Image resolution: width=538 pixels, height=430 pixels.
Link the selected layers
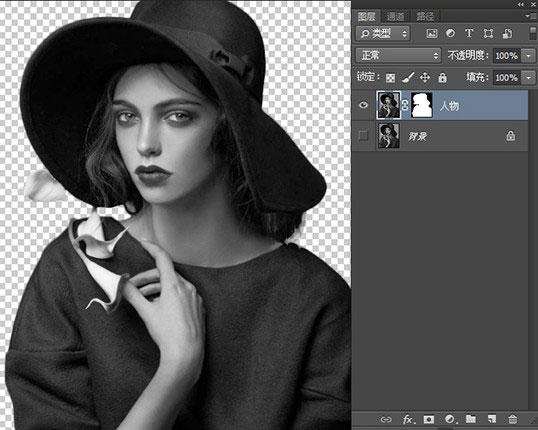[386, 419]
